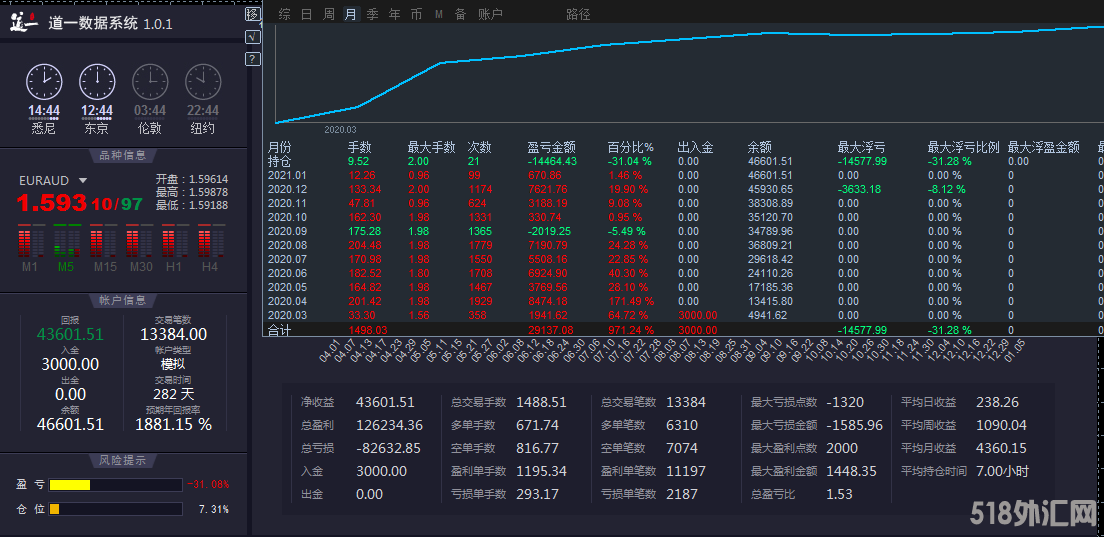This screenshot has width=1104, height=537.
Task: Click the New York (纽约) clock icon
Action: 203,81
